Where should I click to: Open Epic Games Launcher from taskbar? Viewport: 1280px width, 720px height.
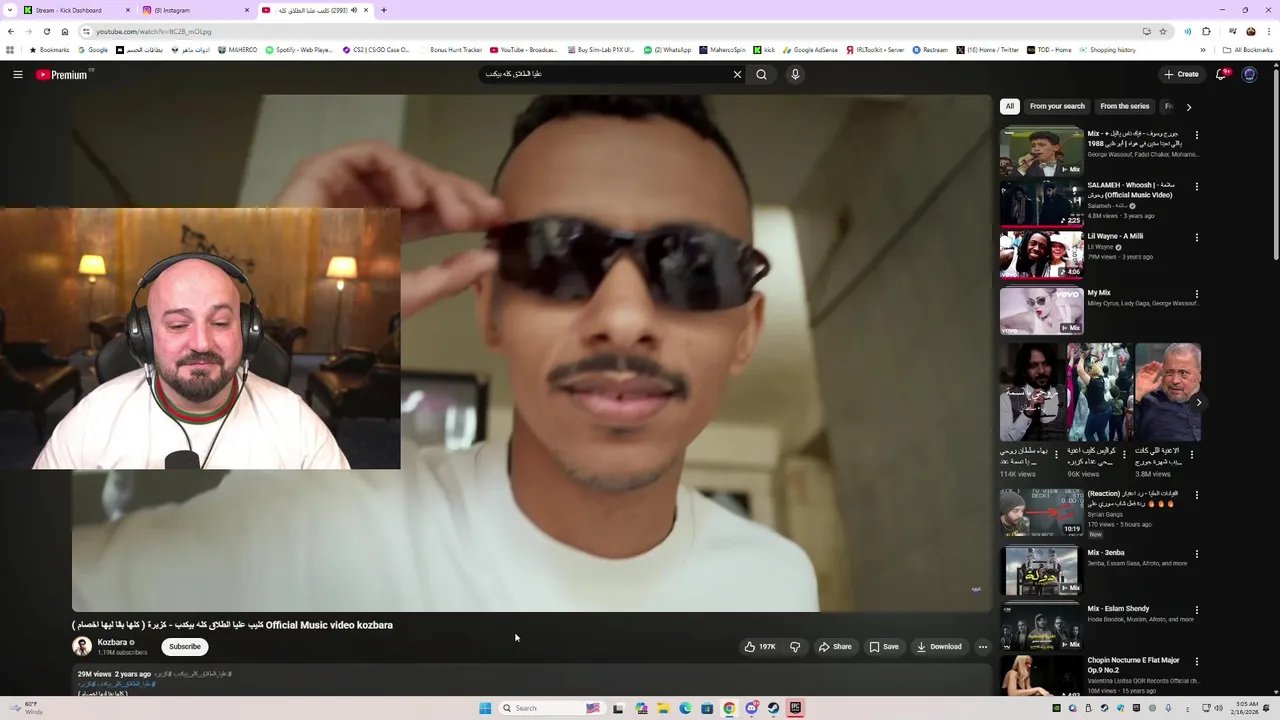point(795,708)
